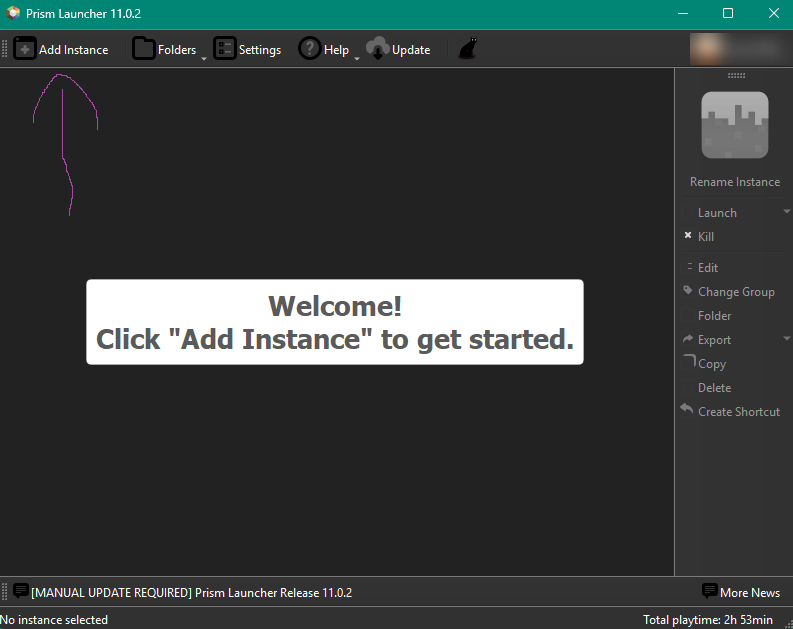Screen dimensions: 793x629
Task: Open instance Folder action in side panel
Action: click(715, 316)
